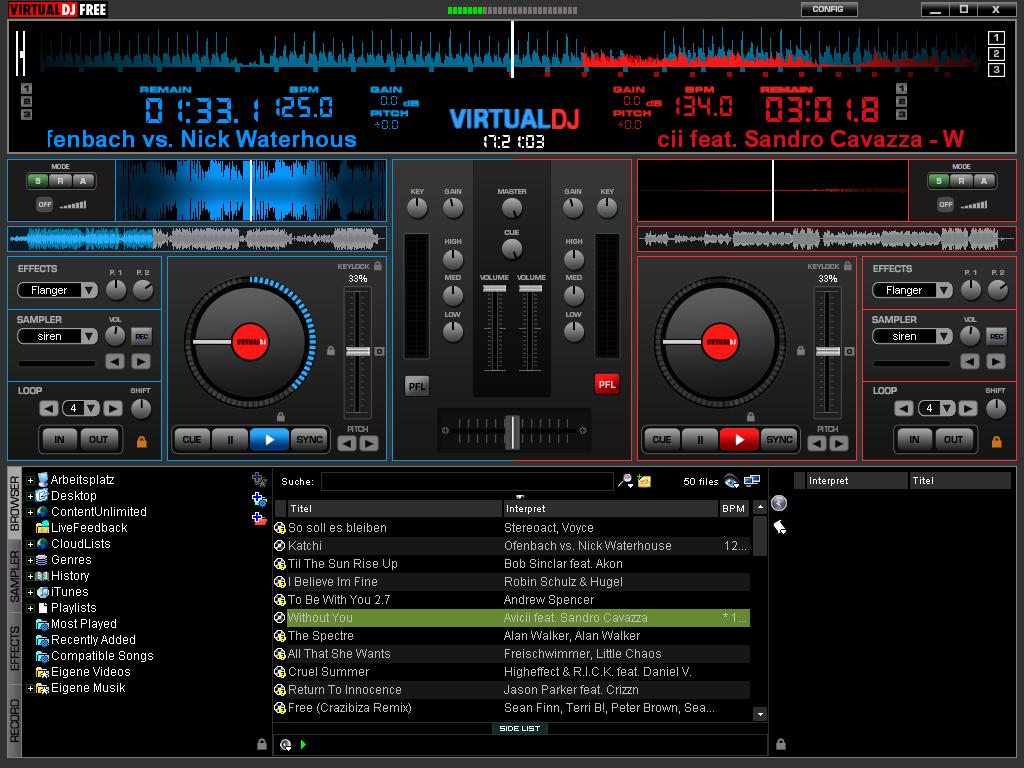Click the right deck keylock padlock icon
This screenshot has width=1024, height=768.
pos(848,266)
